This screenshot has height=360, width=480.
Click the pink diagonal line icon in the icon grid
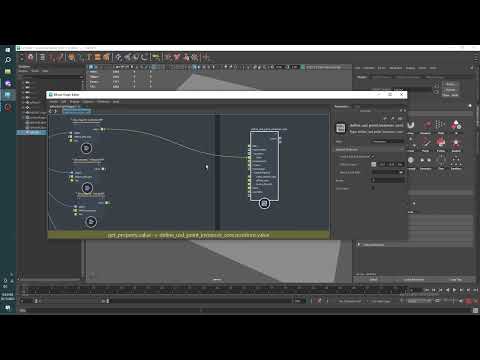click(426, 143)
